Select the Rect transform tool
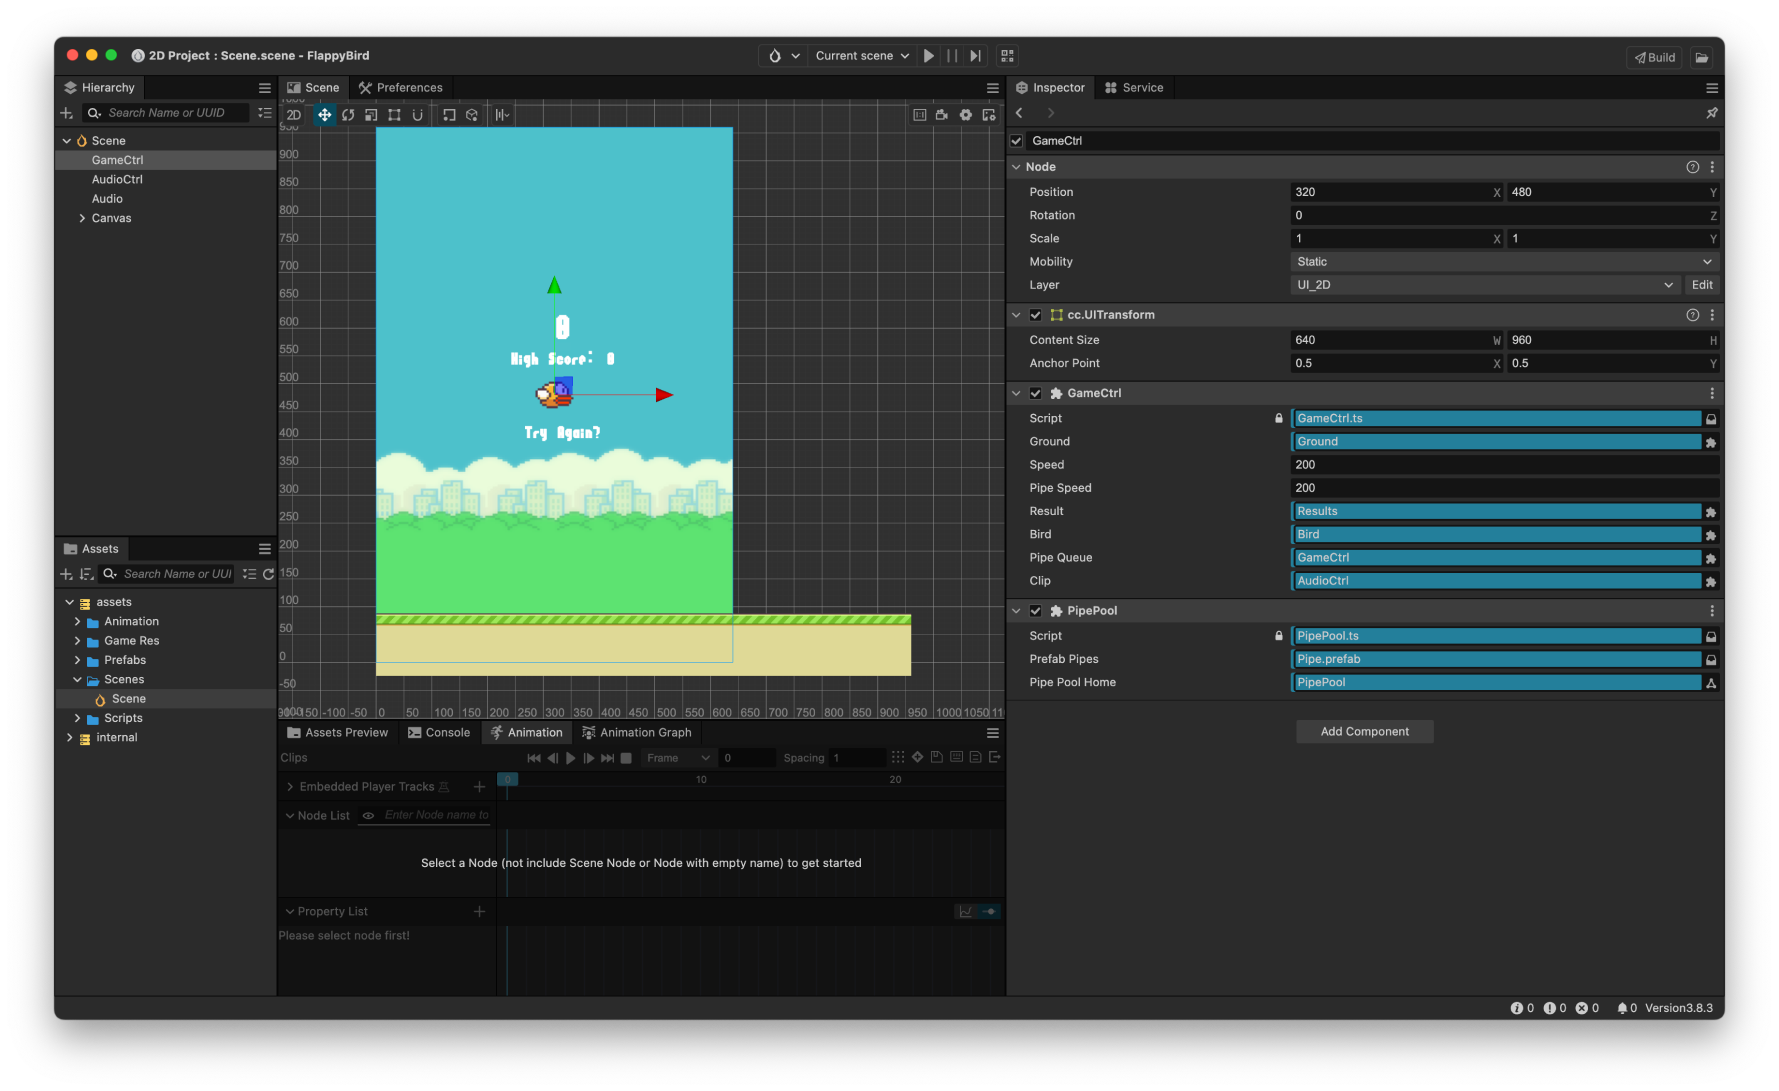This screenshot has width=1779, height=1091. pos(394,115)
